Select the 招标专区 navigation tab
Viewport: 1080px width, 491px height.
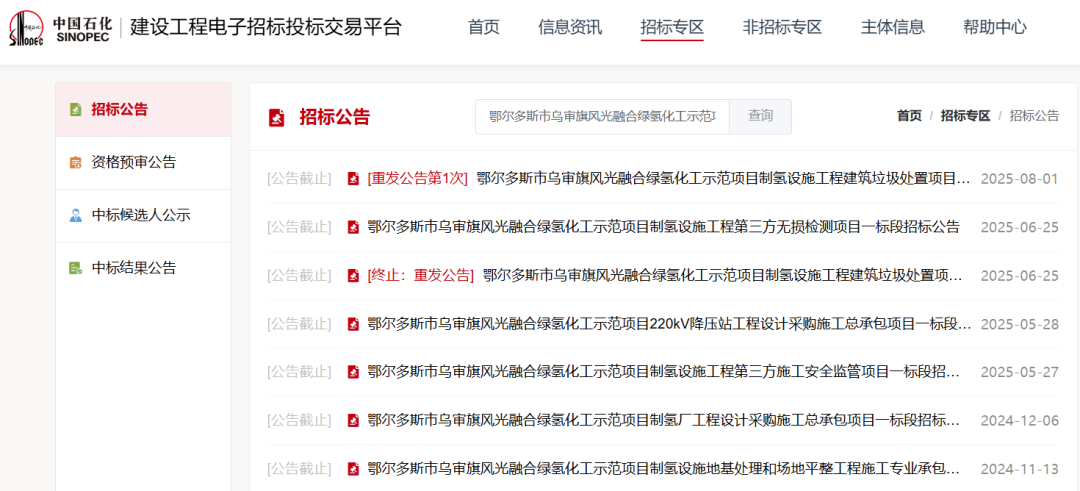point(672,28)
